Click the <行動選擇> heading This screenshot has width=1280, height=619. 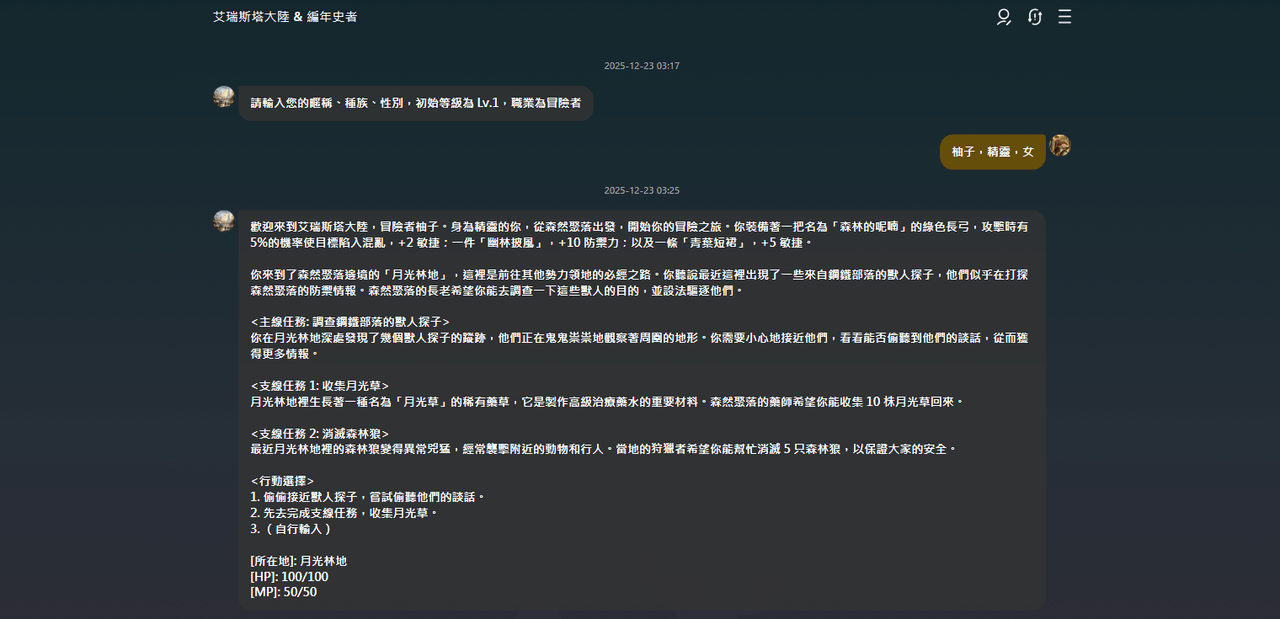(x=282, y=481)
